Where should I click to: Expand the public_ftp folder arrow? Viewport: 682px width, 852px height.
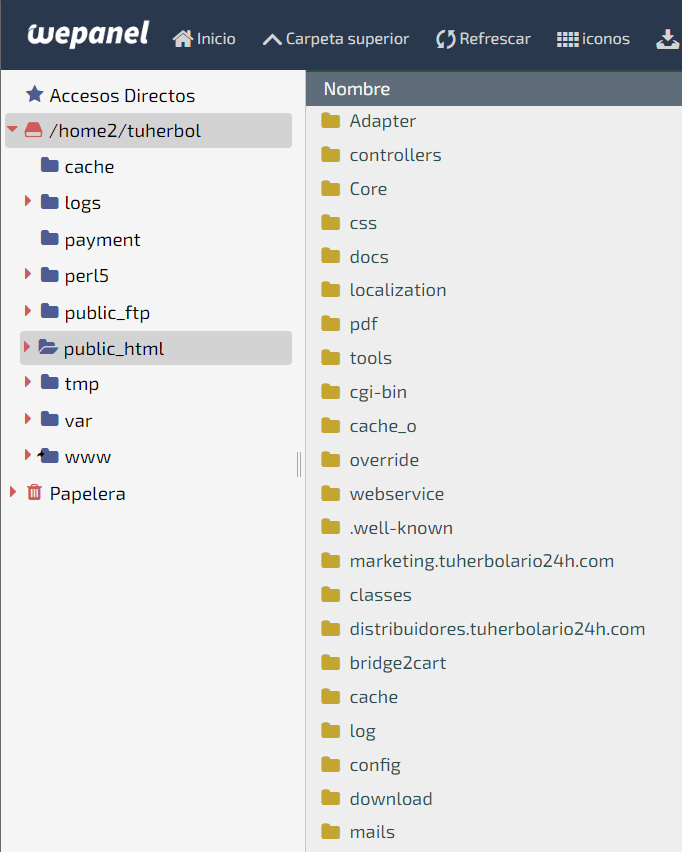pyautogui.click(x=27, y=310)
